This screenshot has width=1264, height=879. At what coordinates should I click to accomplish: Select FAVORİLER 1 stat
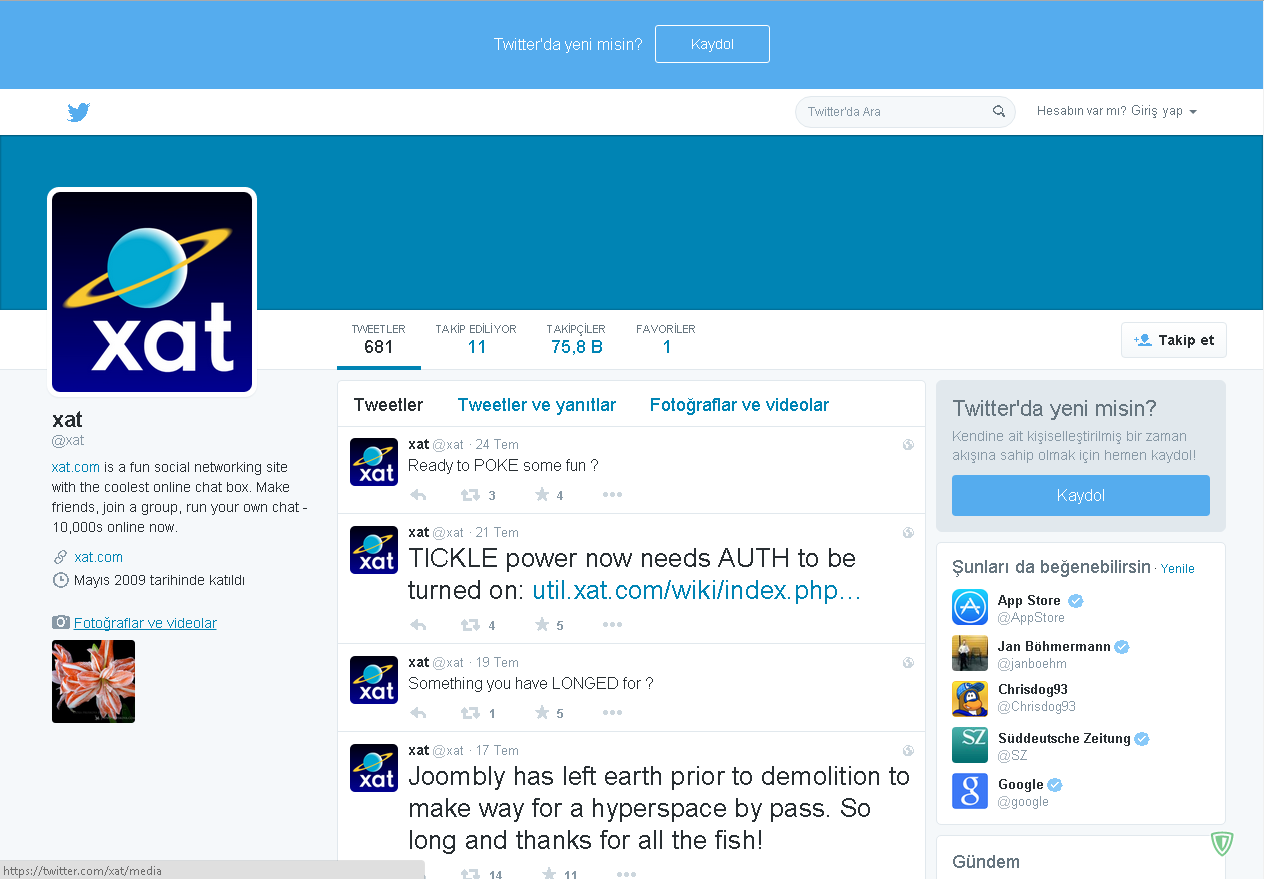[x=666, y=339]
